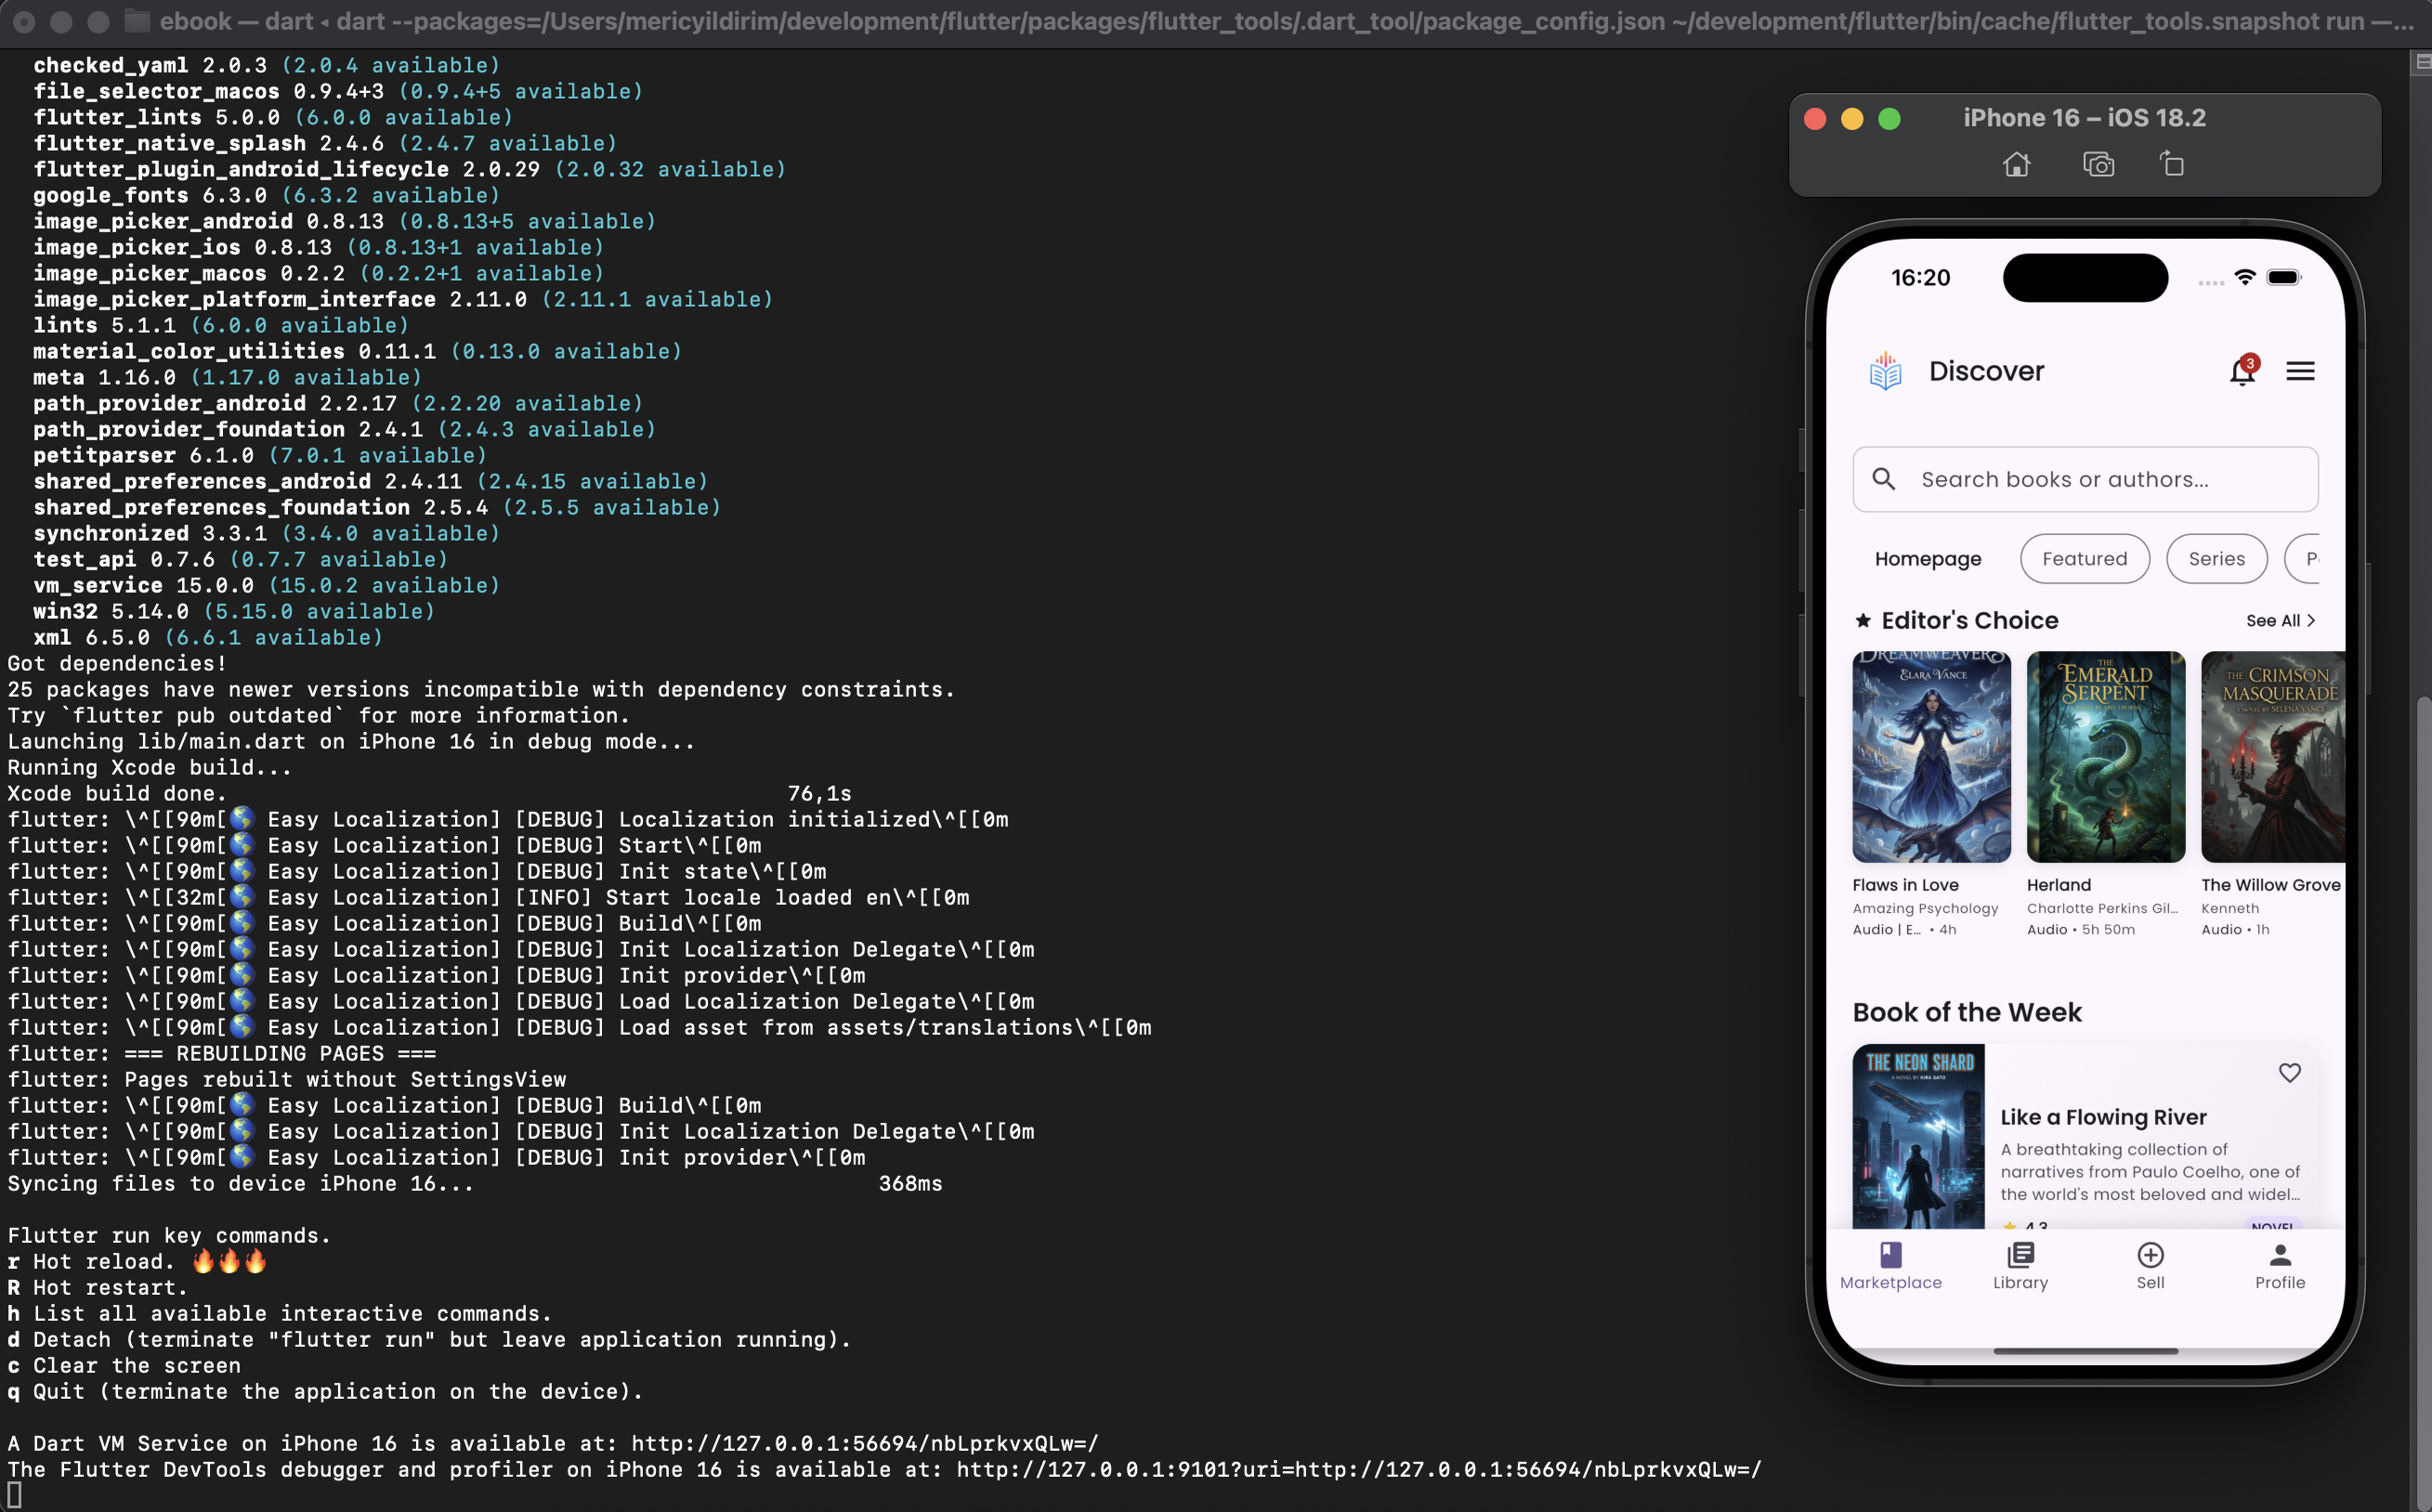Open the hamburger menu in Discover
The image size is (2432, 1512).
point(2300,371)
